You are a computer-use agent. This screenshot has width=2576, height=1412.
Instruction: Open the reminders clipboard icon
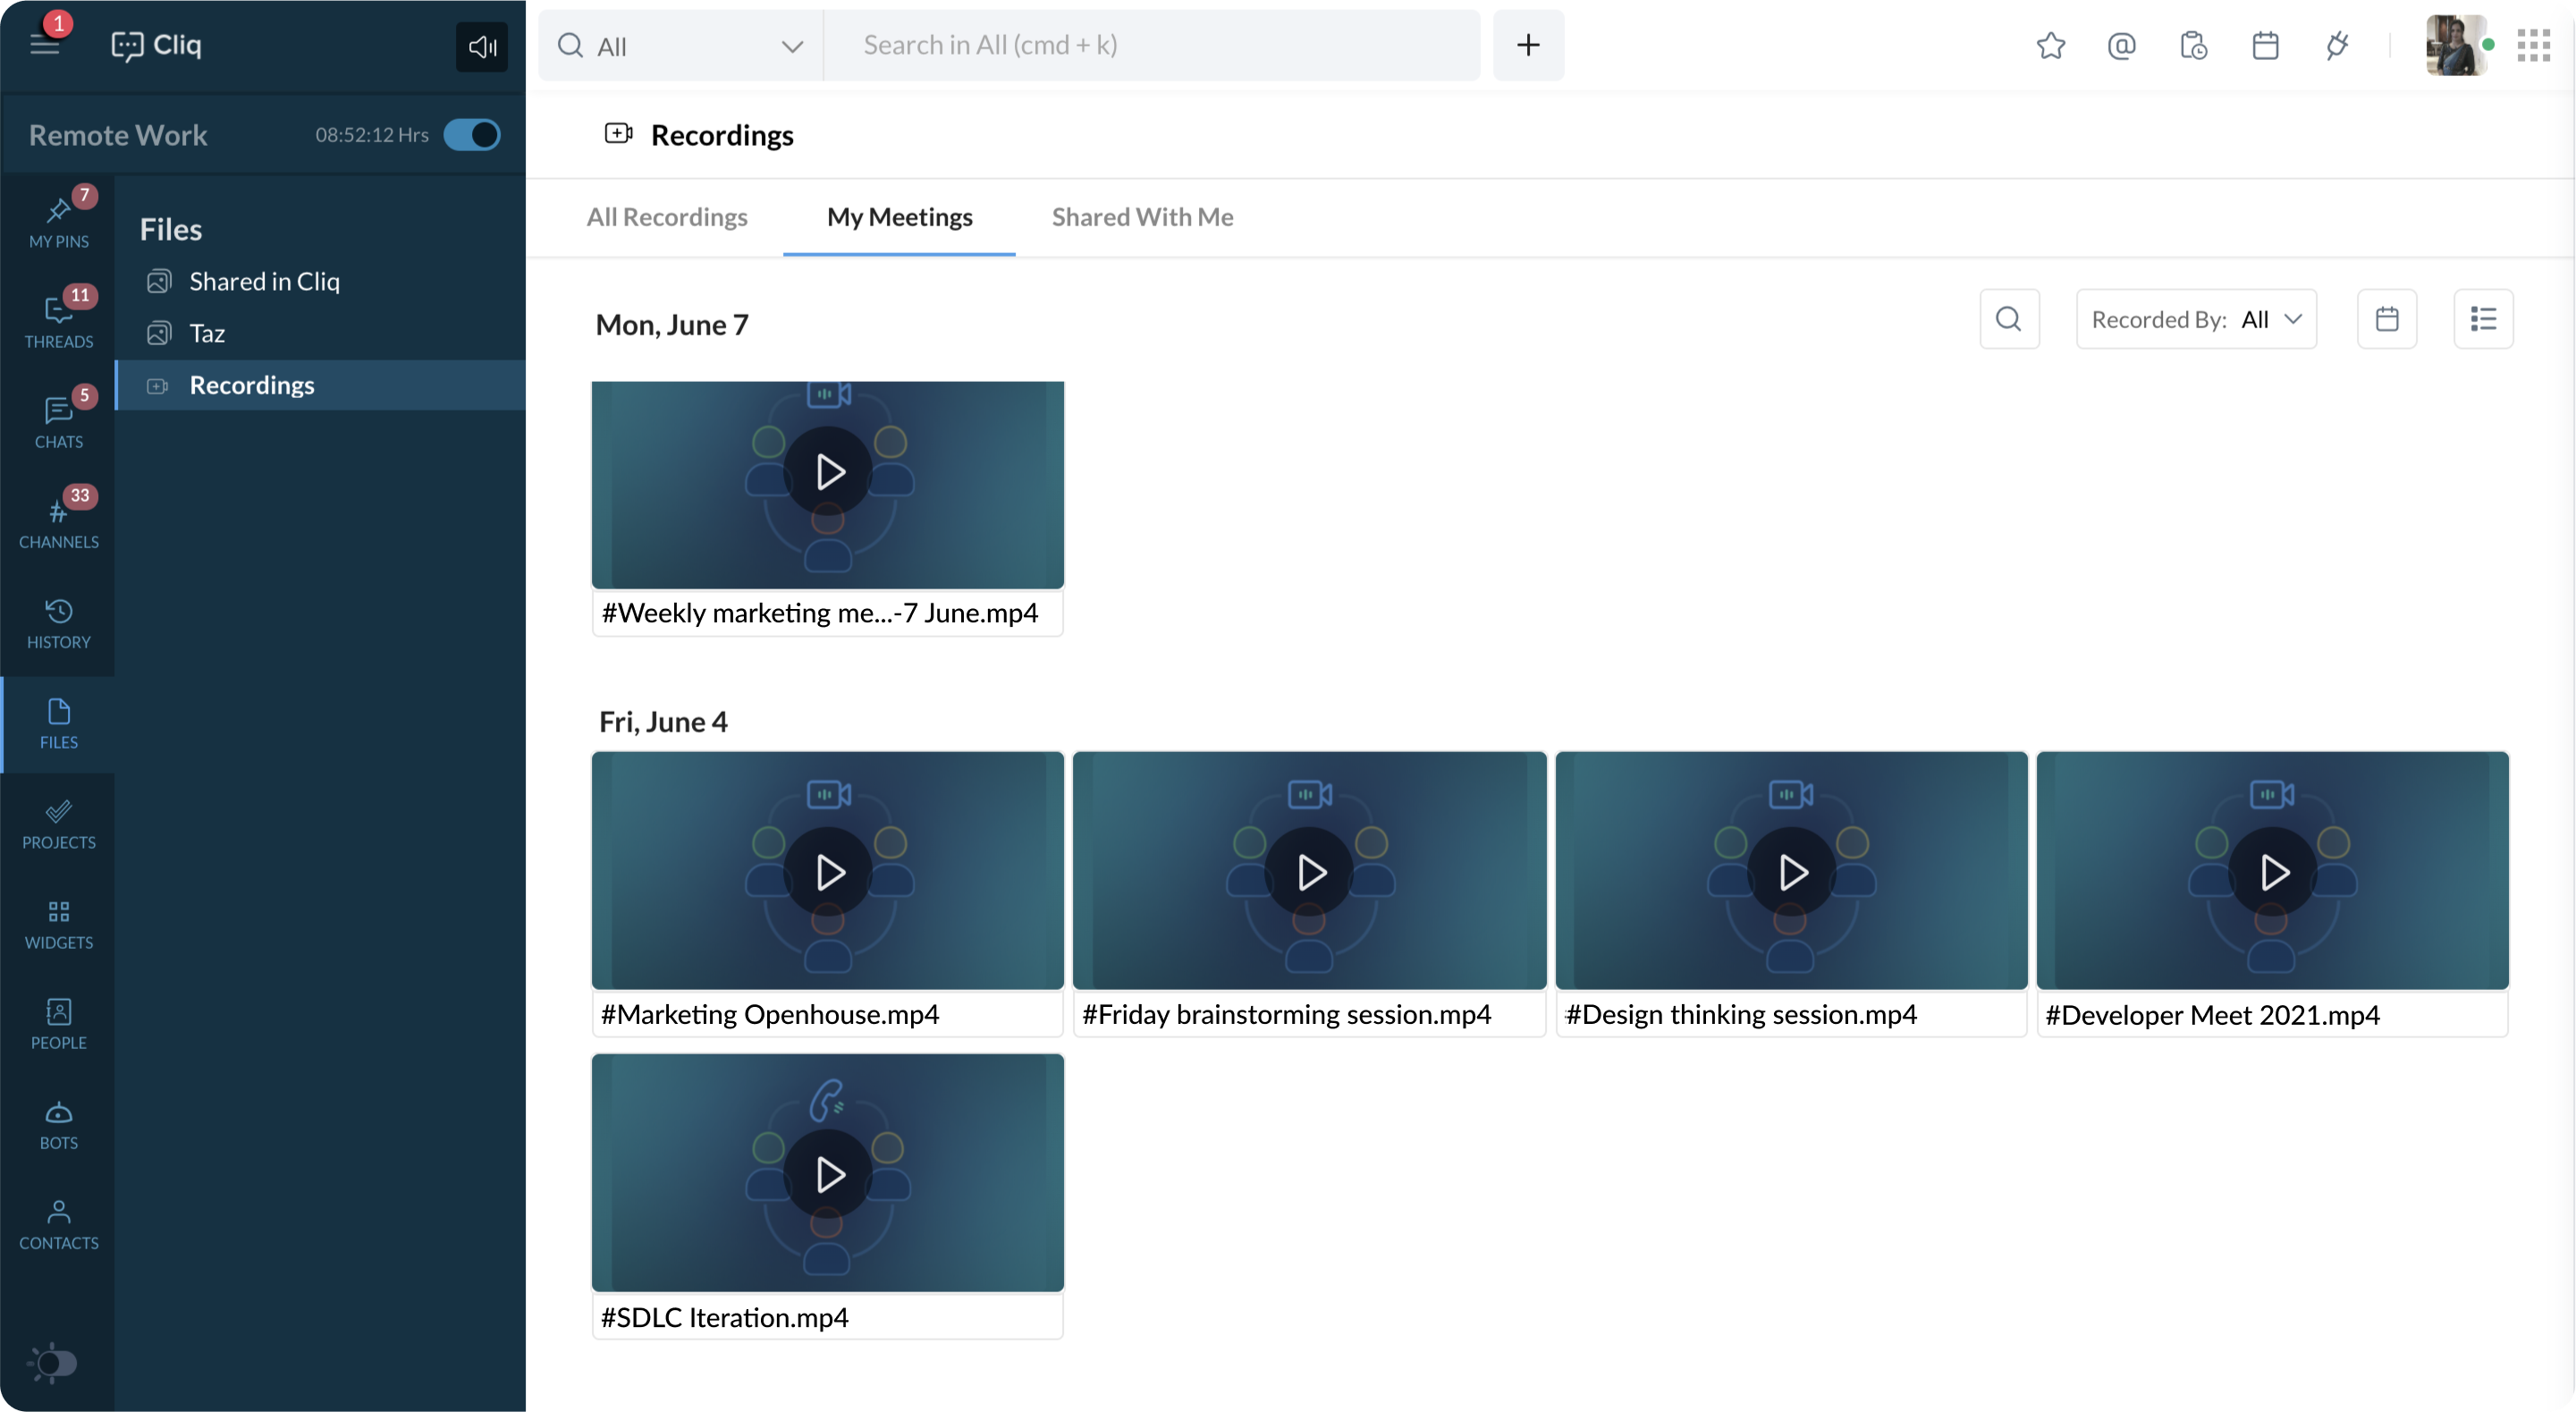coord(2193,45)
